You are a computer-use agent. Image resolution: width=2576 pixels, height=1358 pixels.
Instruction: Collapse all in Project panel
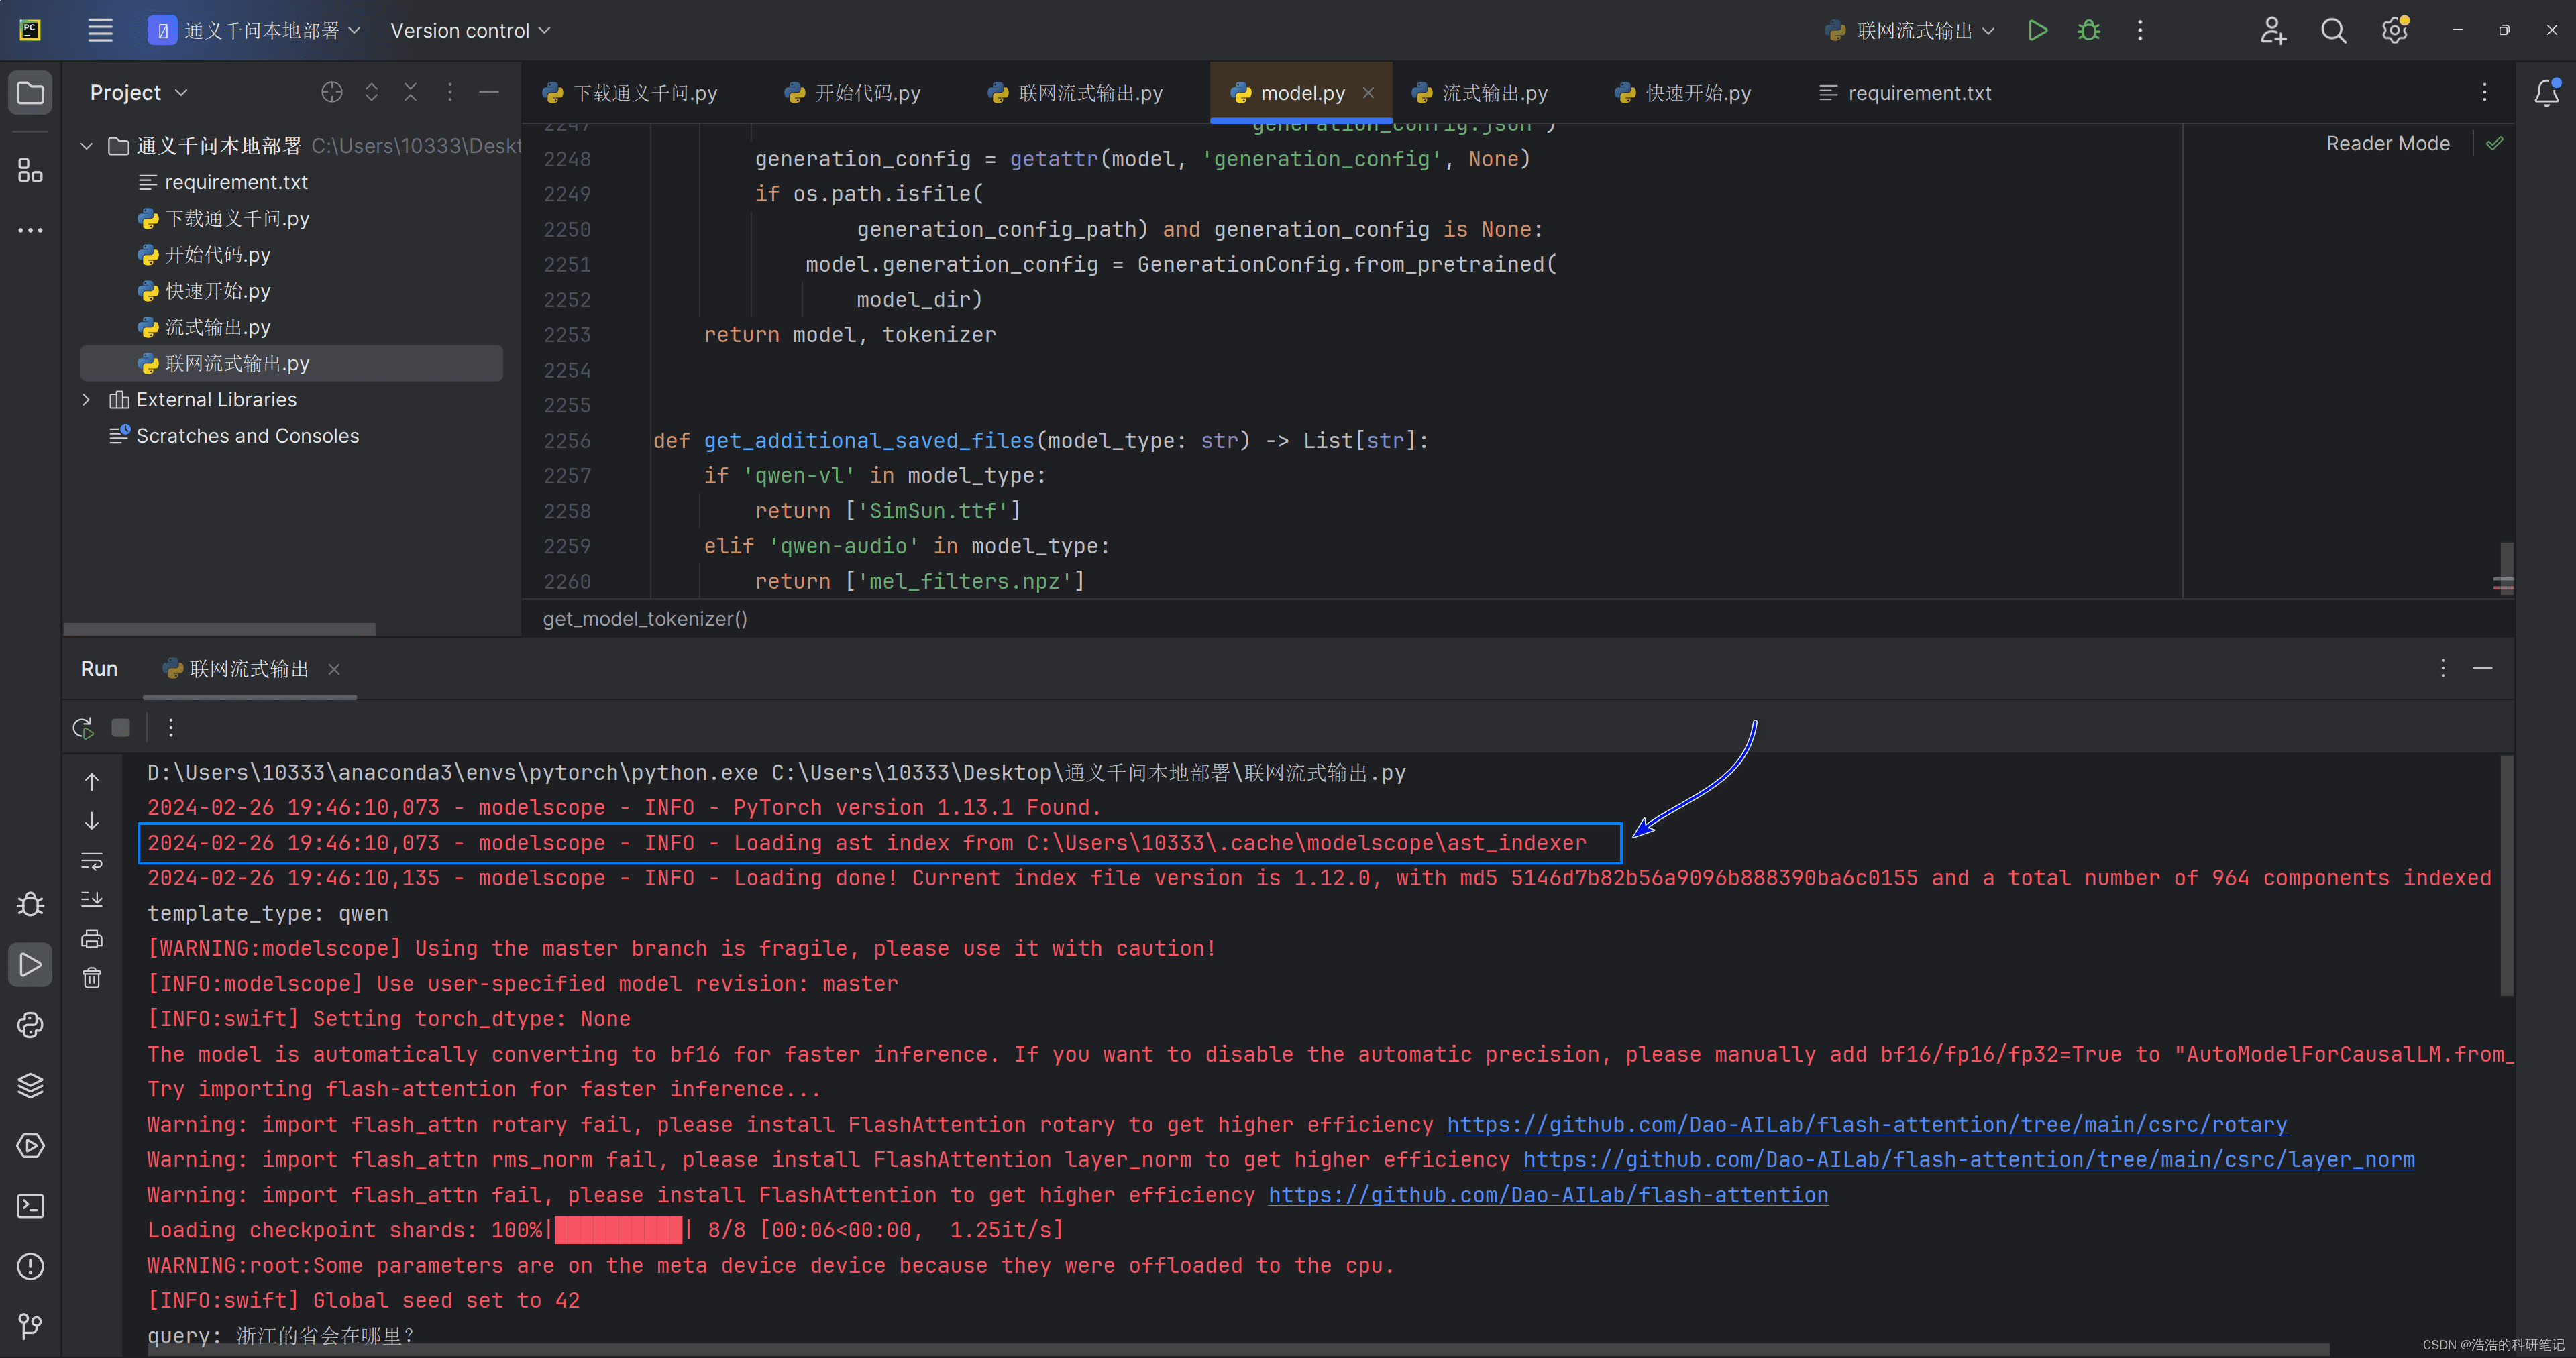[x=410, y=92]
